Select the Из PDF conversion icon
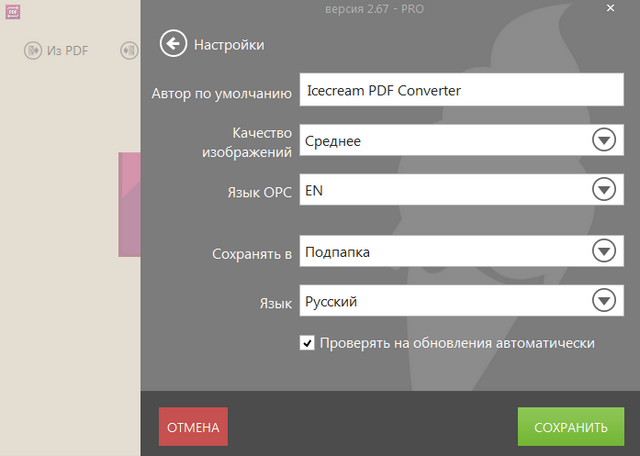640x456 pixels. coord(33,51)
